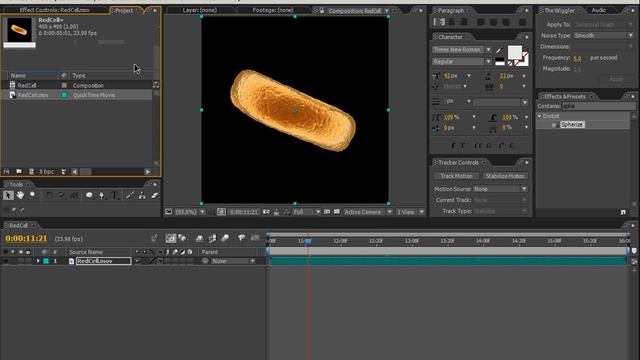
Task: Expand the RedCell.mov layer properties
Action: (x=38, y=261)
